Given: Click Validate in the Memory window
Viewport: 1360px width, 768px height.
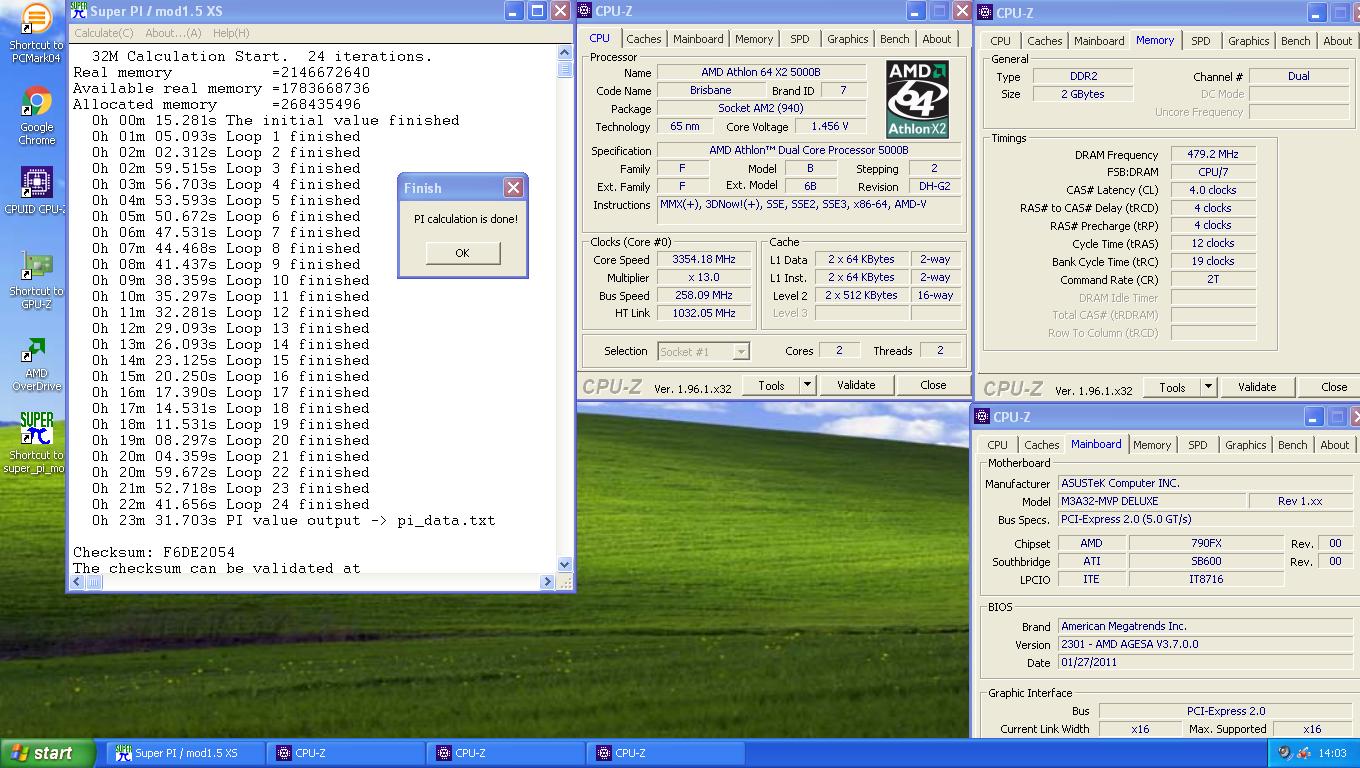Looking at the screenshot, I should pos(1257,387).
